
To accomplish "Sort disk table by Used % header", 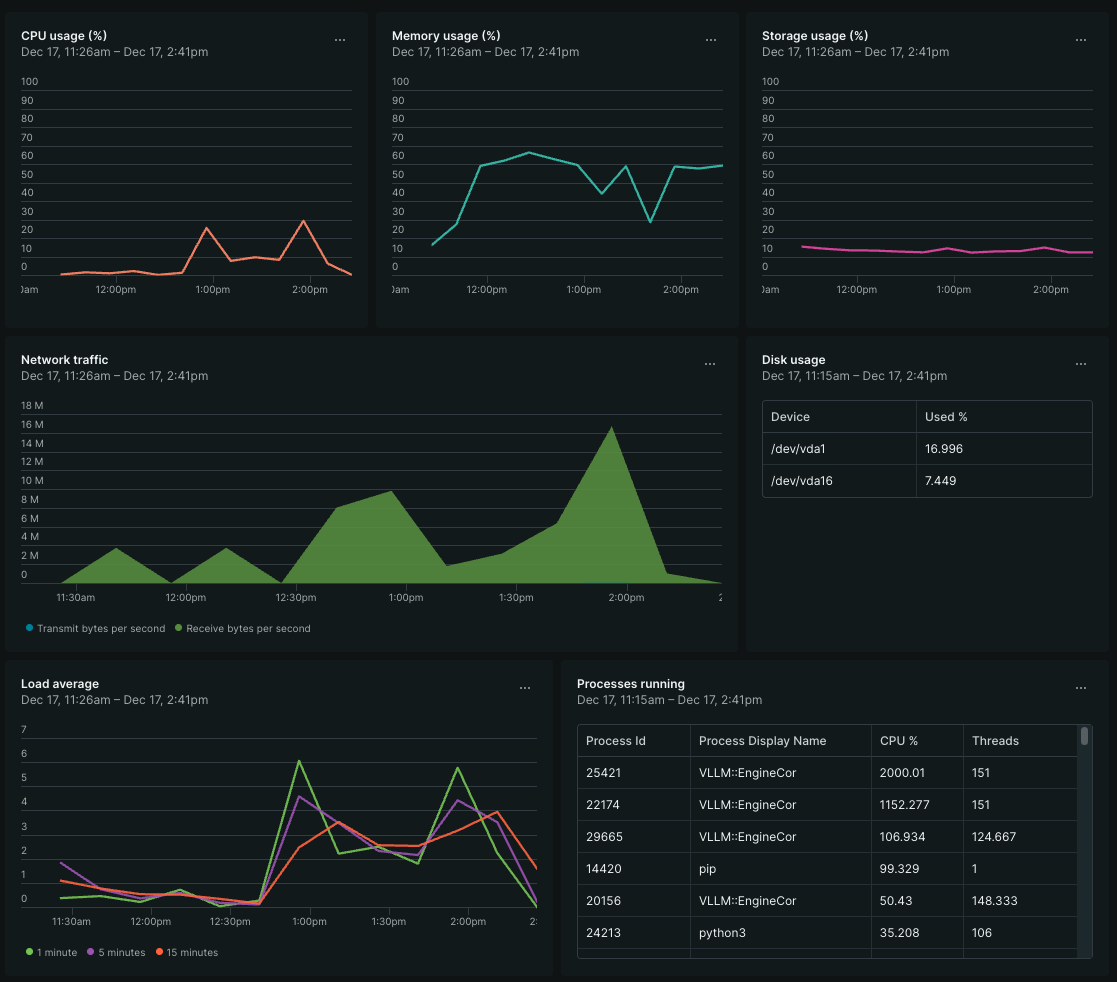I will click(x=946, y=417).
